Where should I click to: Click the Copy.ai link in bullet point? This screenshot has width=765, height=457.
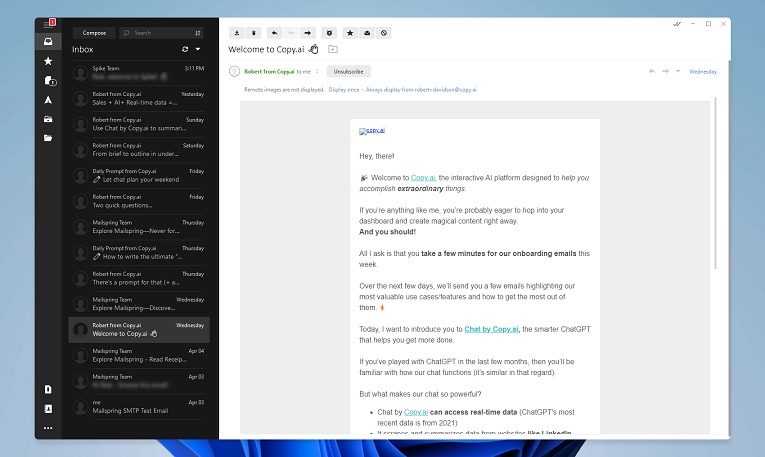tap(416, 412)
